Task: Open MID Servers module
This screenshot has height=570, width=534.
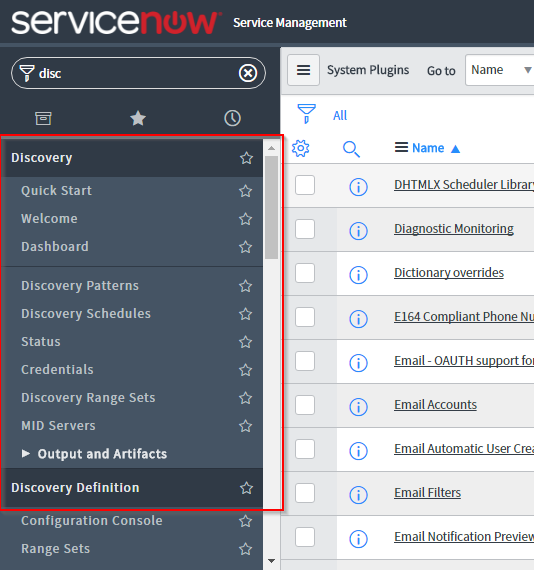Action: pyautogui.click(x=58, y=426)
